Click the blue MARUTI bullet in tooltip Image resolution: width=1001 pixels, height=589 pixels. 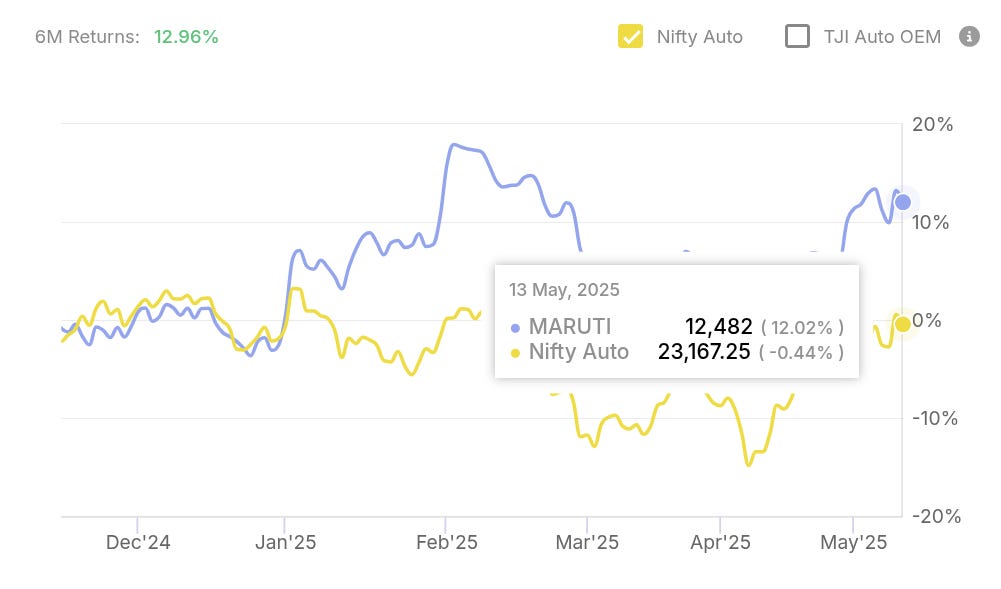coord(515,327)
